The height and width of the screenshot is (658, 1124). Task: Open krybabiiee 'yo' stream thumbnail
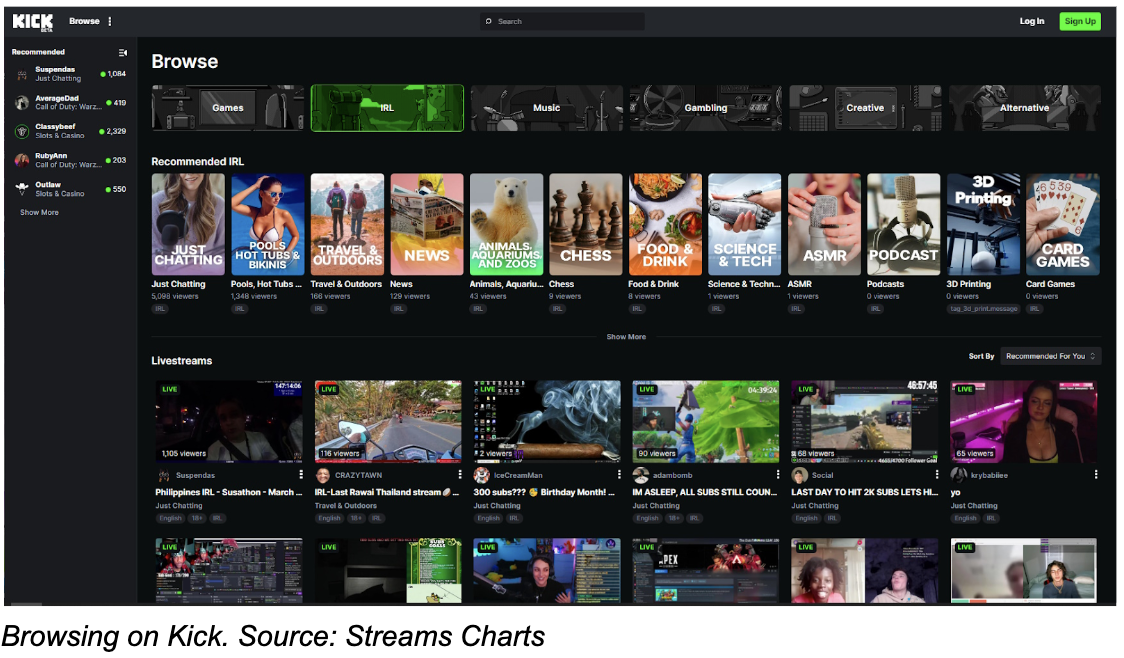pos(1024,421)
